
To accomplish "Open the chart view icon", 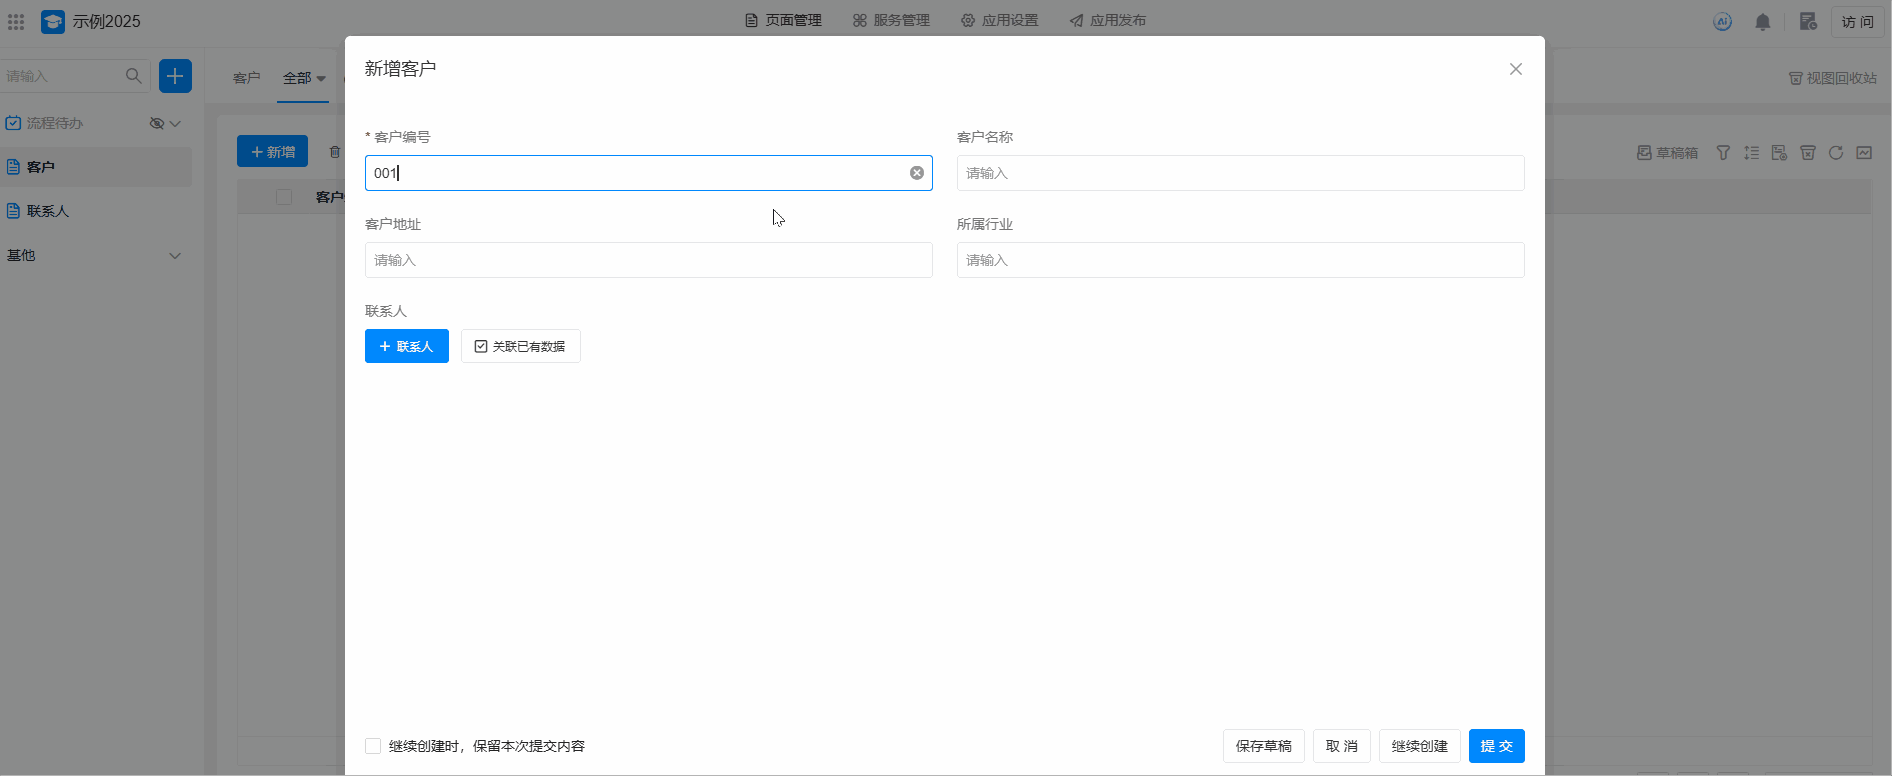I will [1864, 153].
